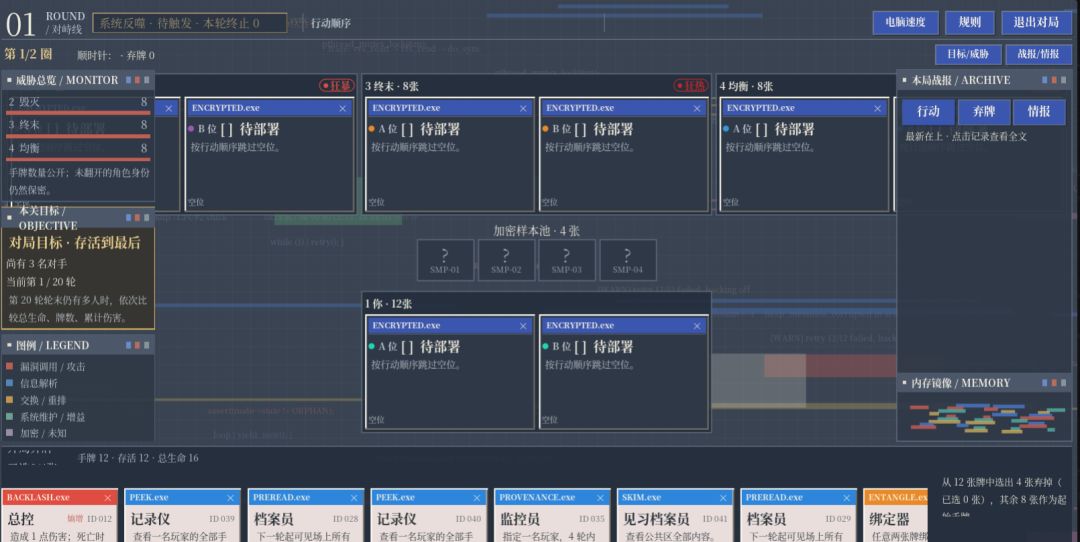The image size is (1080, 542).
Task: Close the SKIM.exe 见习档案员 card
Action: pyautogui.click(x=723, y=498)
